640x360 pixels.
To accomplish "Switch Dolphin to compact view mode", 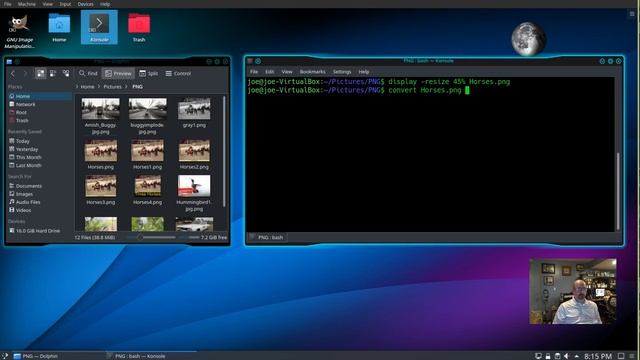I will click(x=53, y=73).
